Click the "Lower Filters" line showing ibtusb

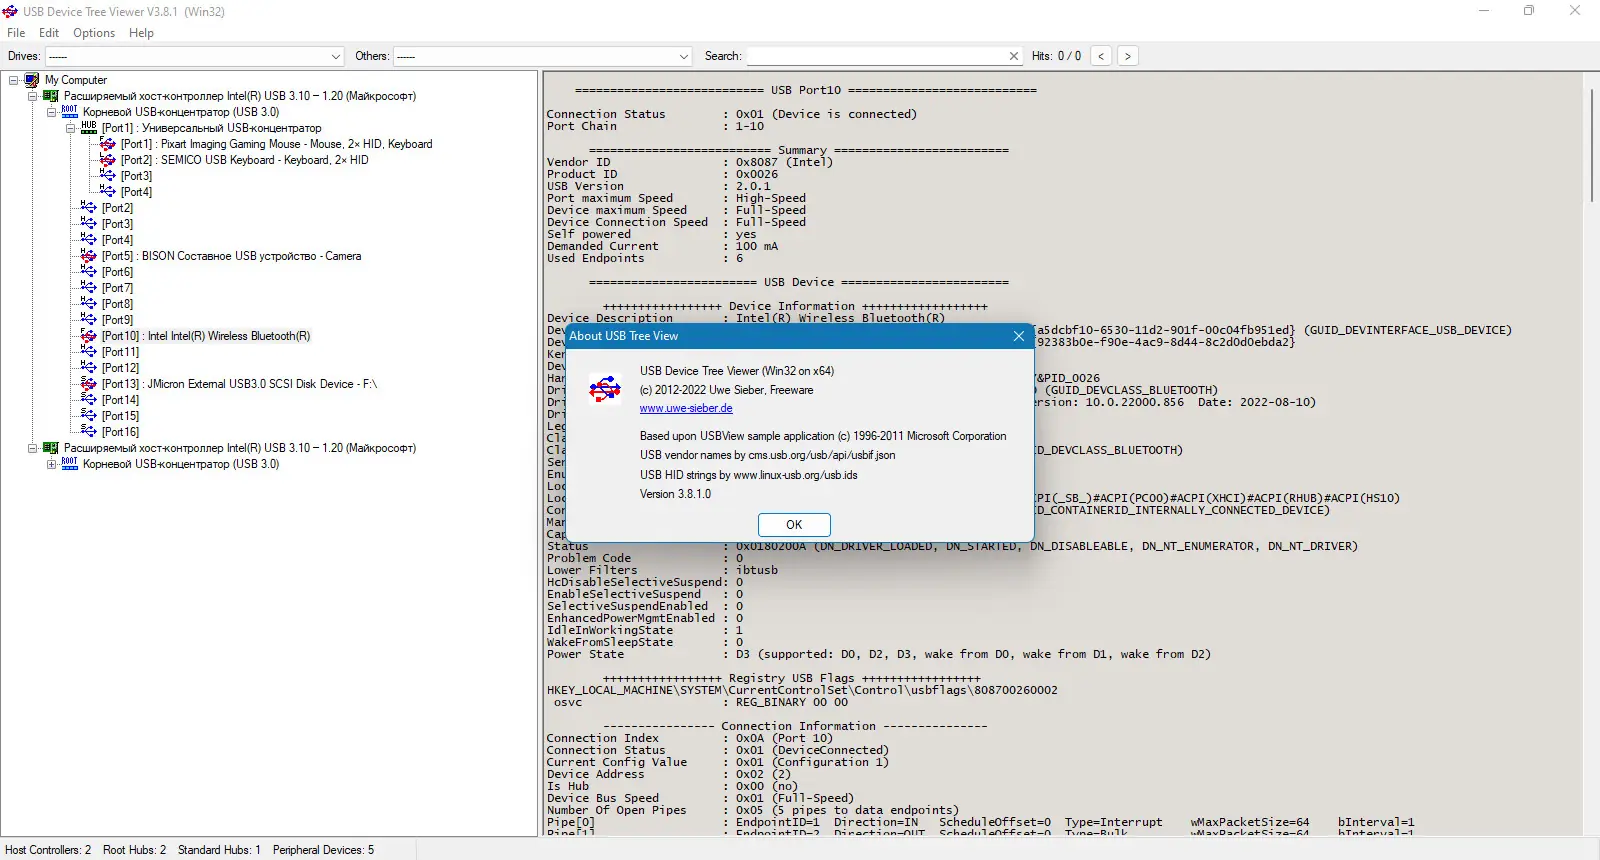663,570
